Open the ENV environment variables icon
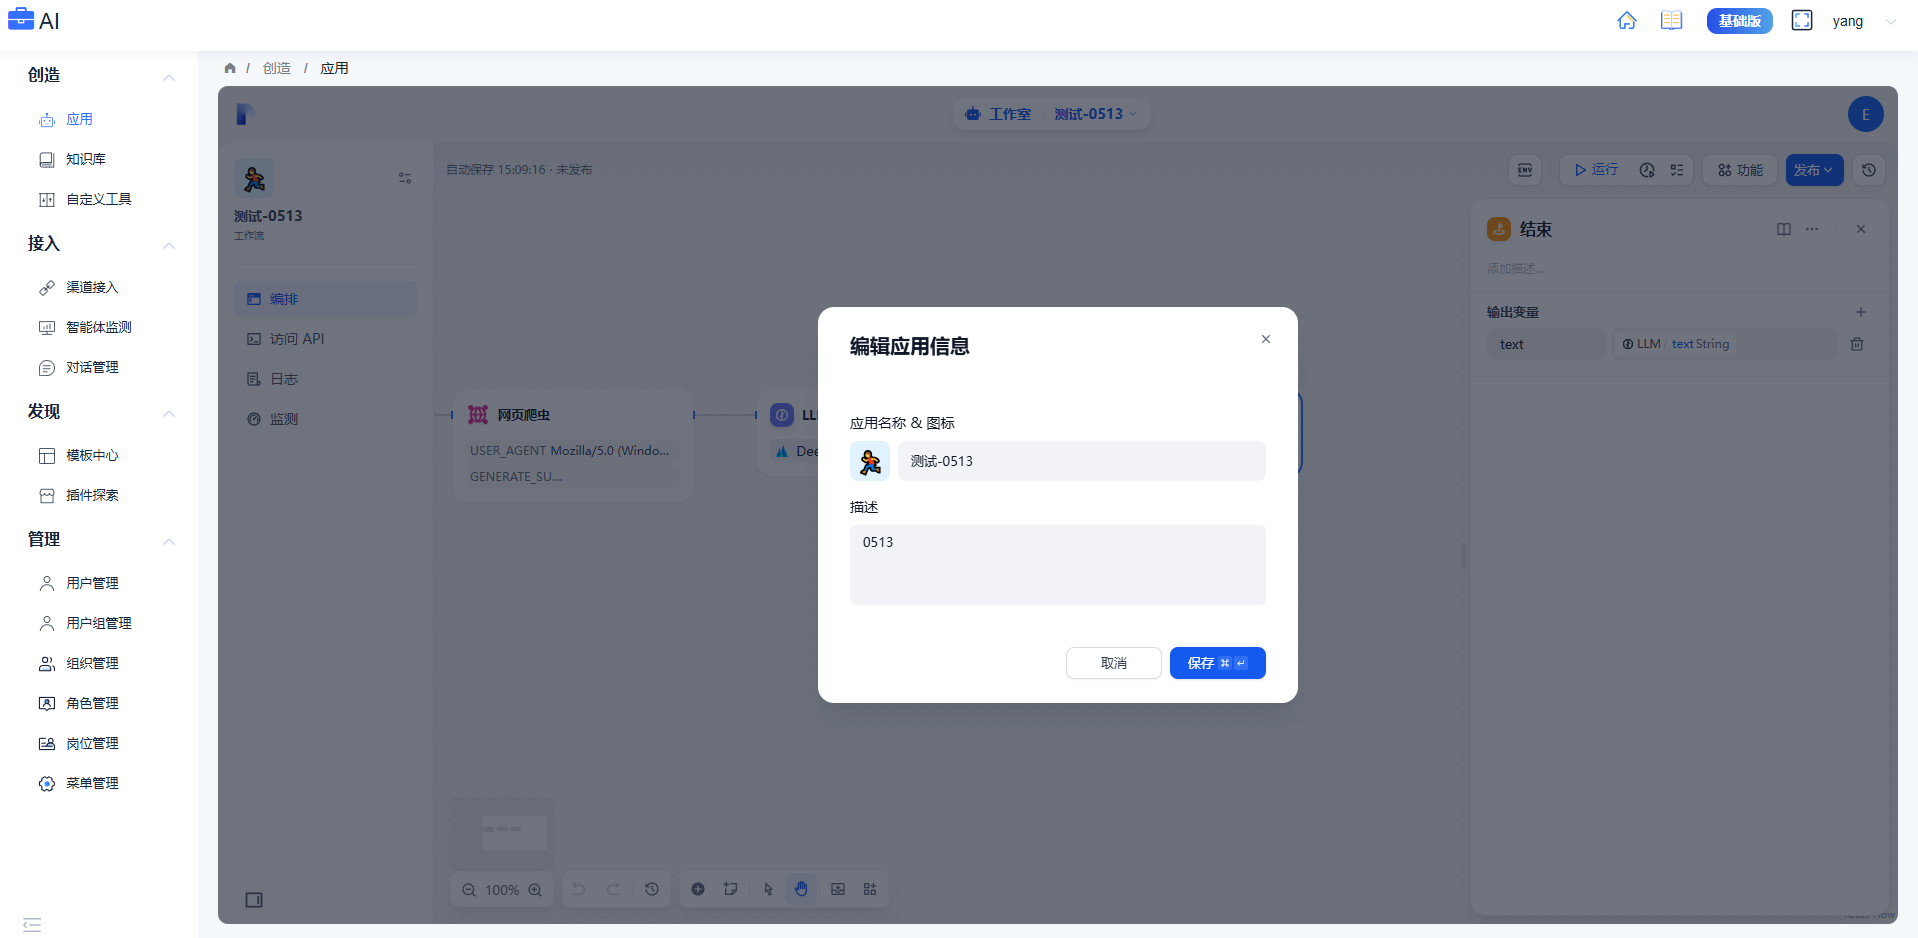 1525,170
